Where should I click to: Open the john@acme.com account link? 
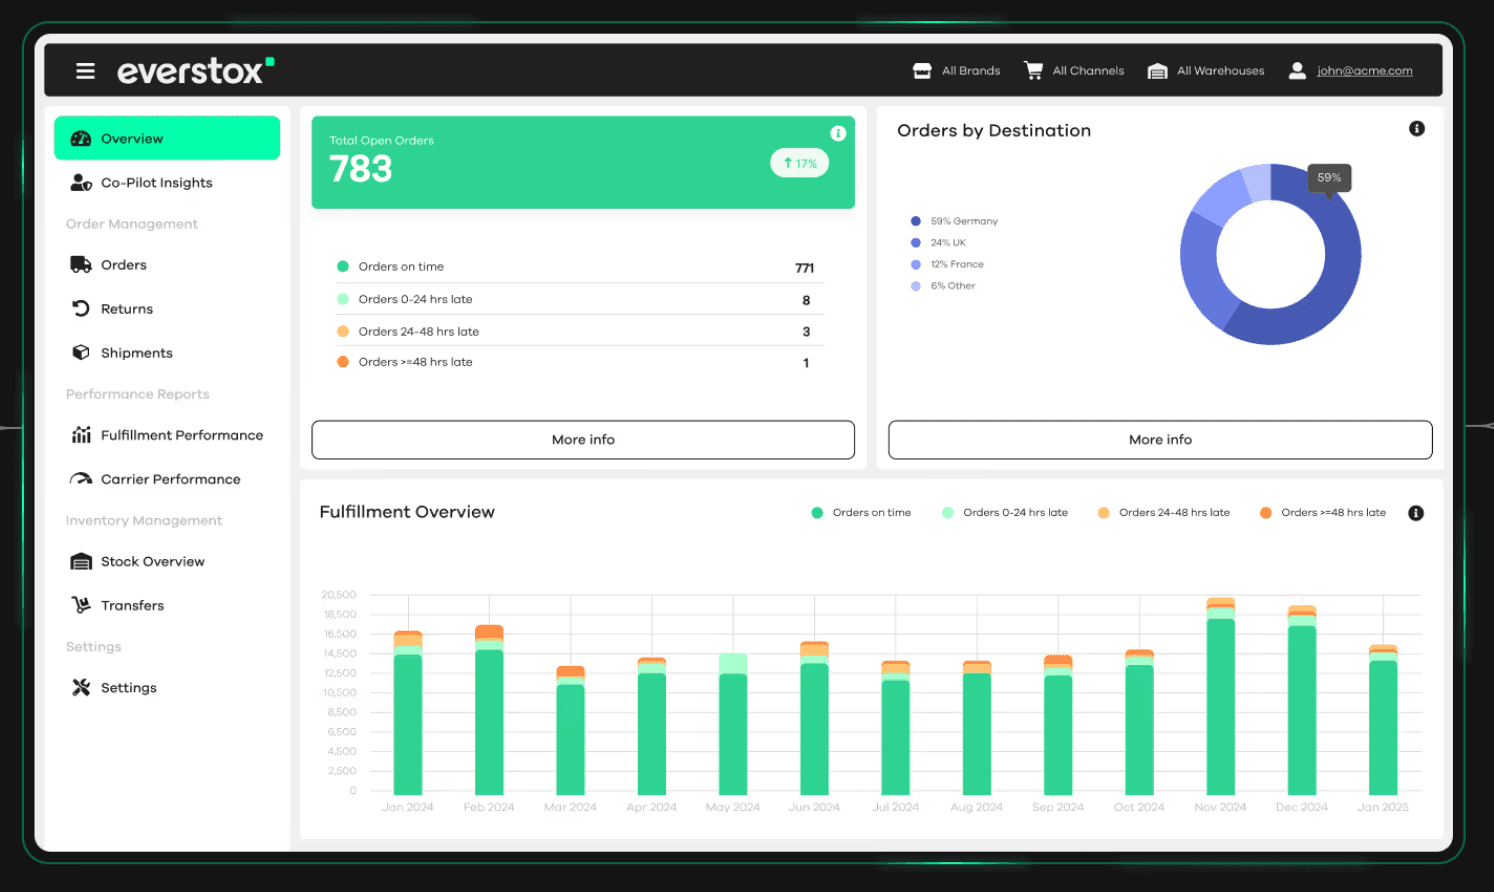pos(1364,71)
